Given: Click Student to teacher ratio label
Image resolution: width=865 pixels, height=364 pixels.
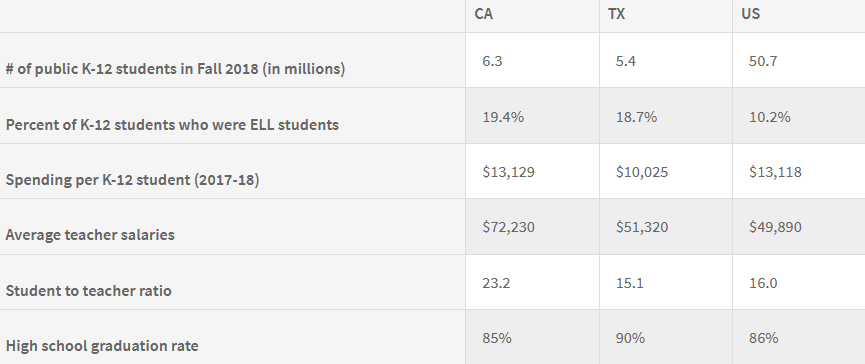Looking at the screenshot, I should 88,291.
